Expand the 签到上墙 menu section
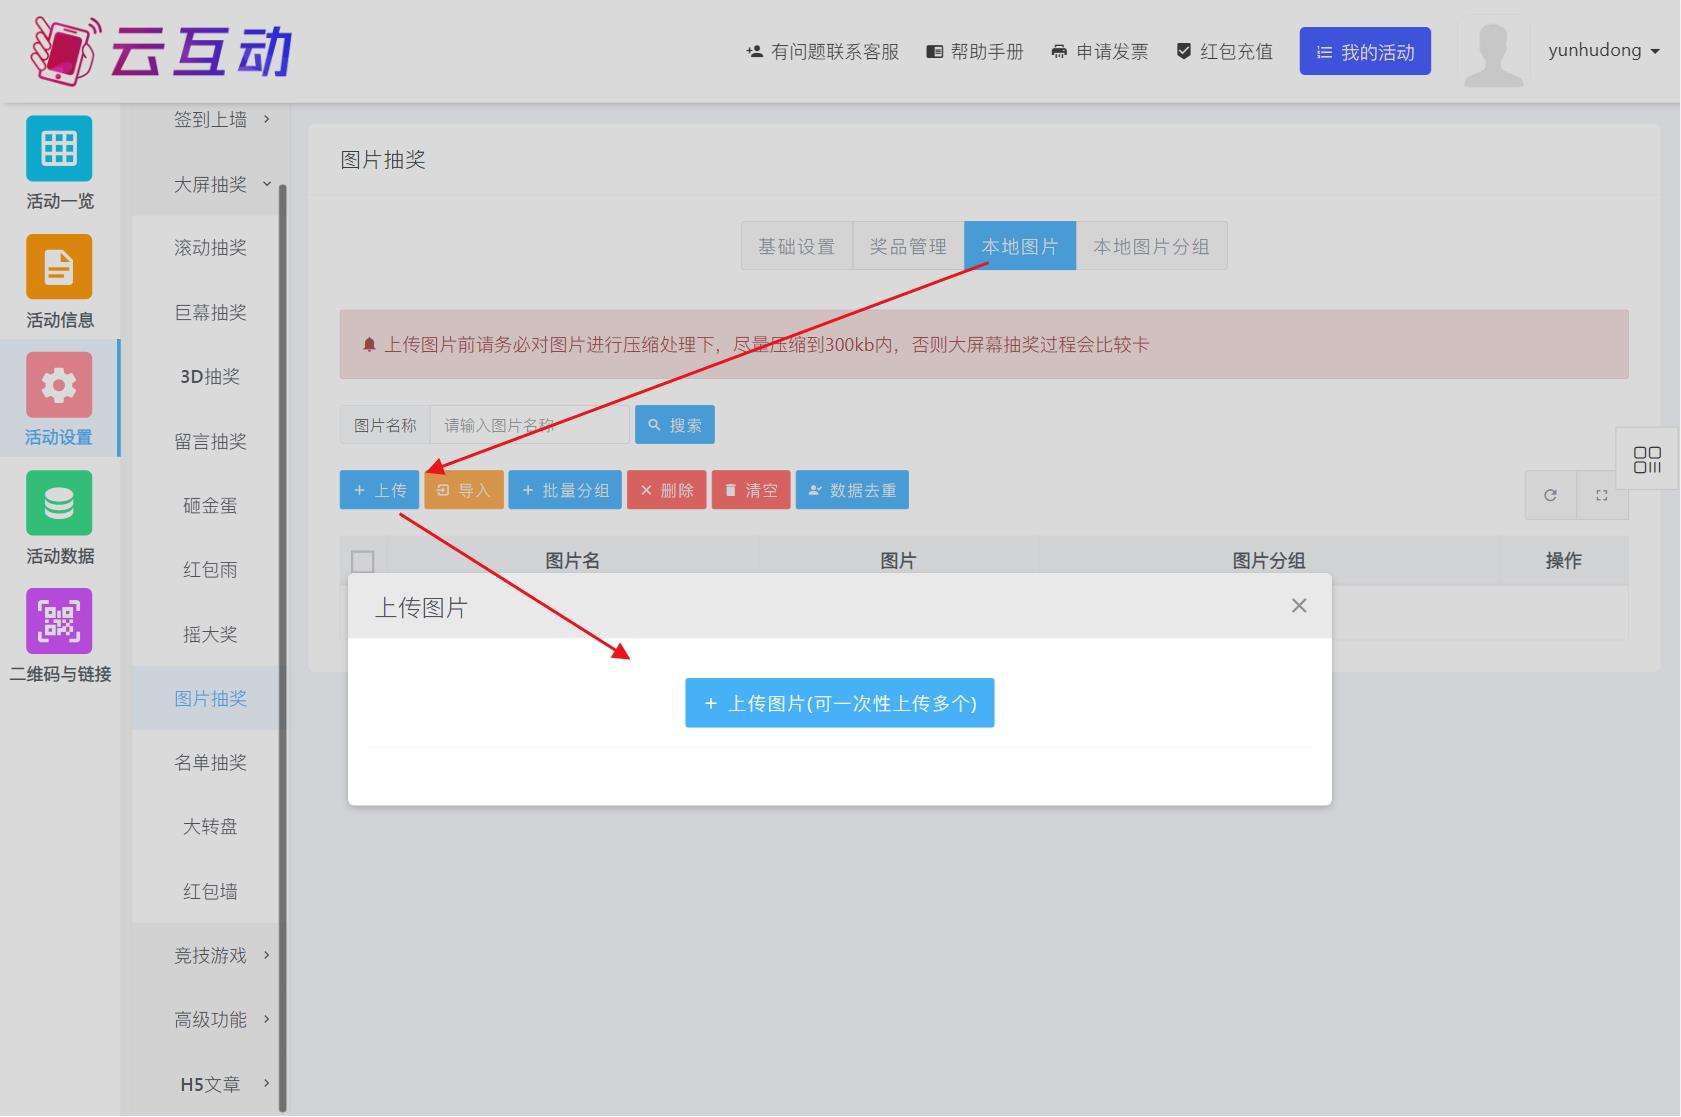 click(221, 119)
